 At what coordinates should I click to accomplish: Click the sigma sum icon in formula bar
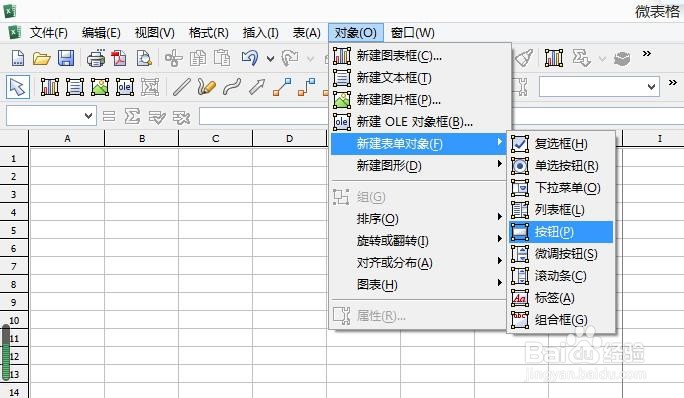(x=132, y=116)
